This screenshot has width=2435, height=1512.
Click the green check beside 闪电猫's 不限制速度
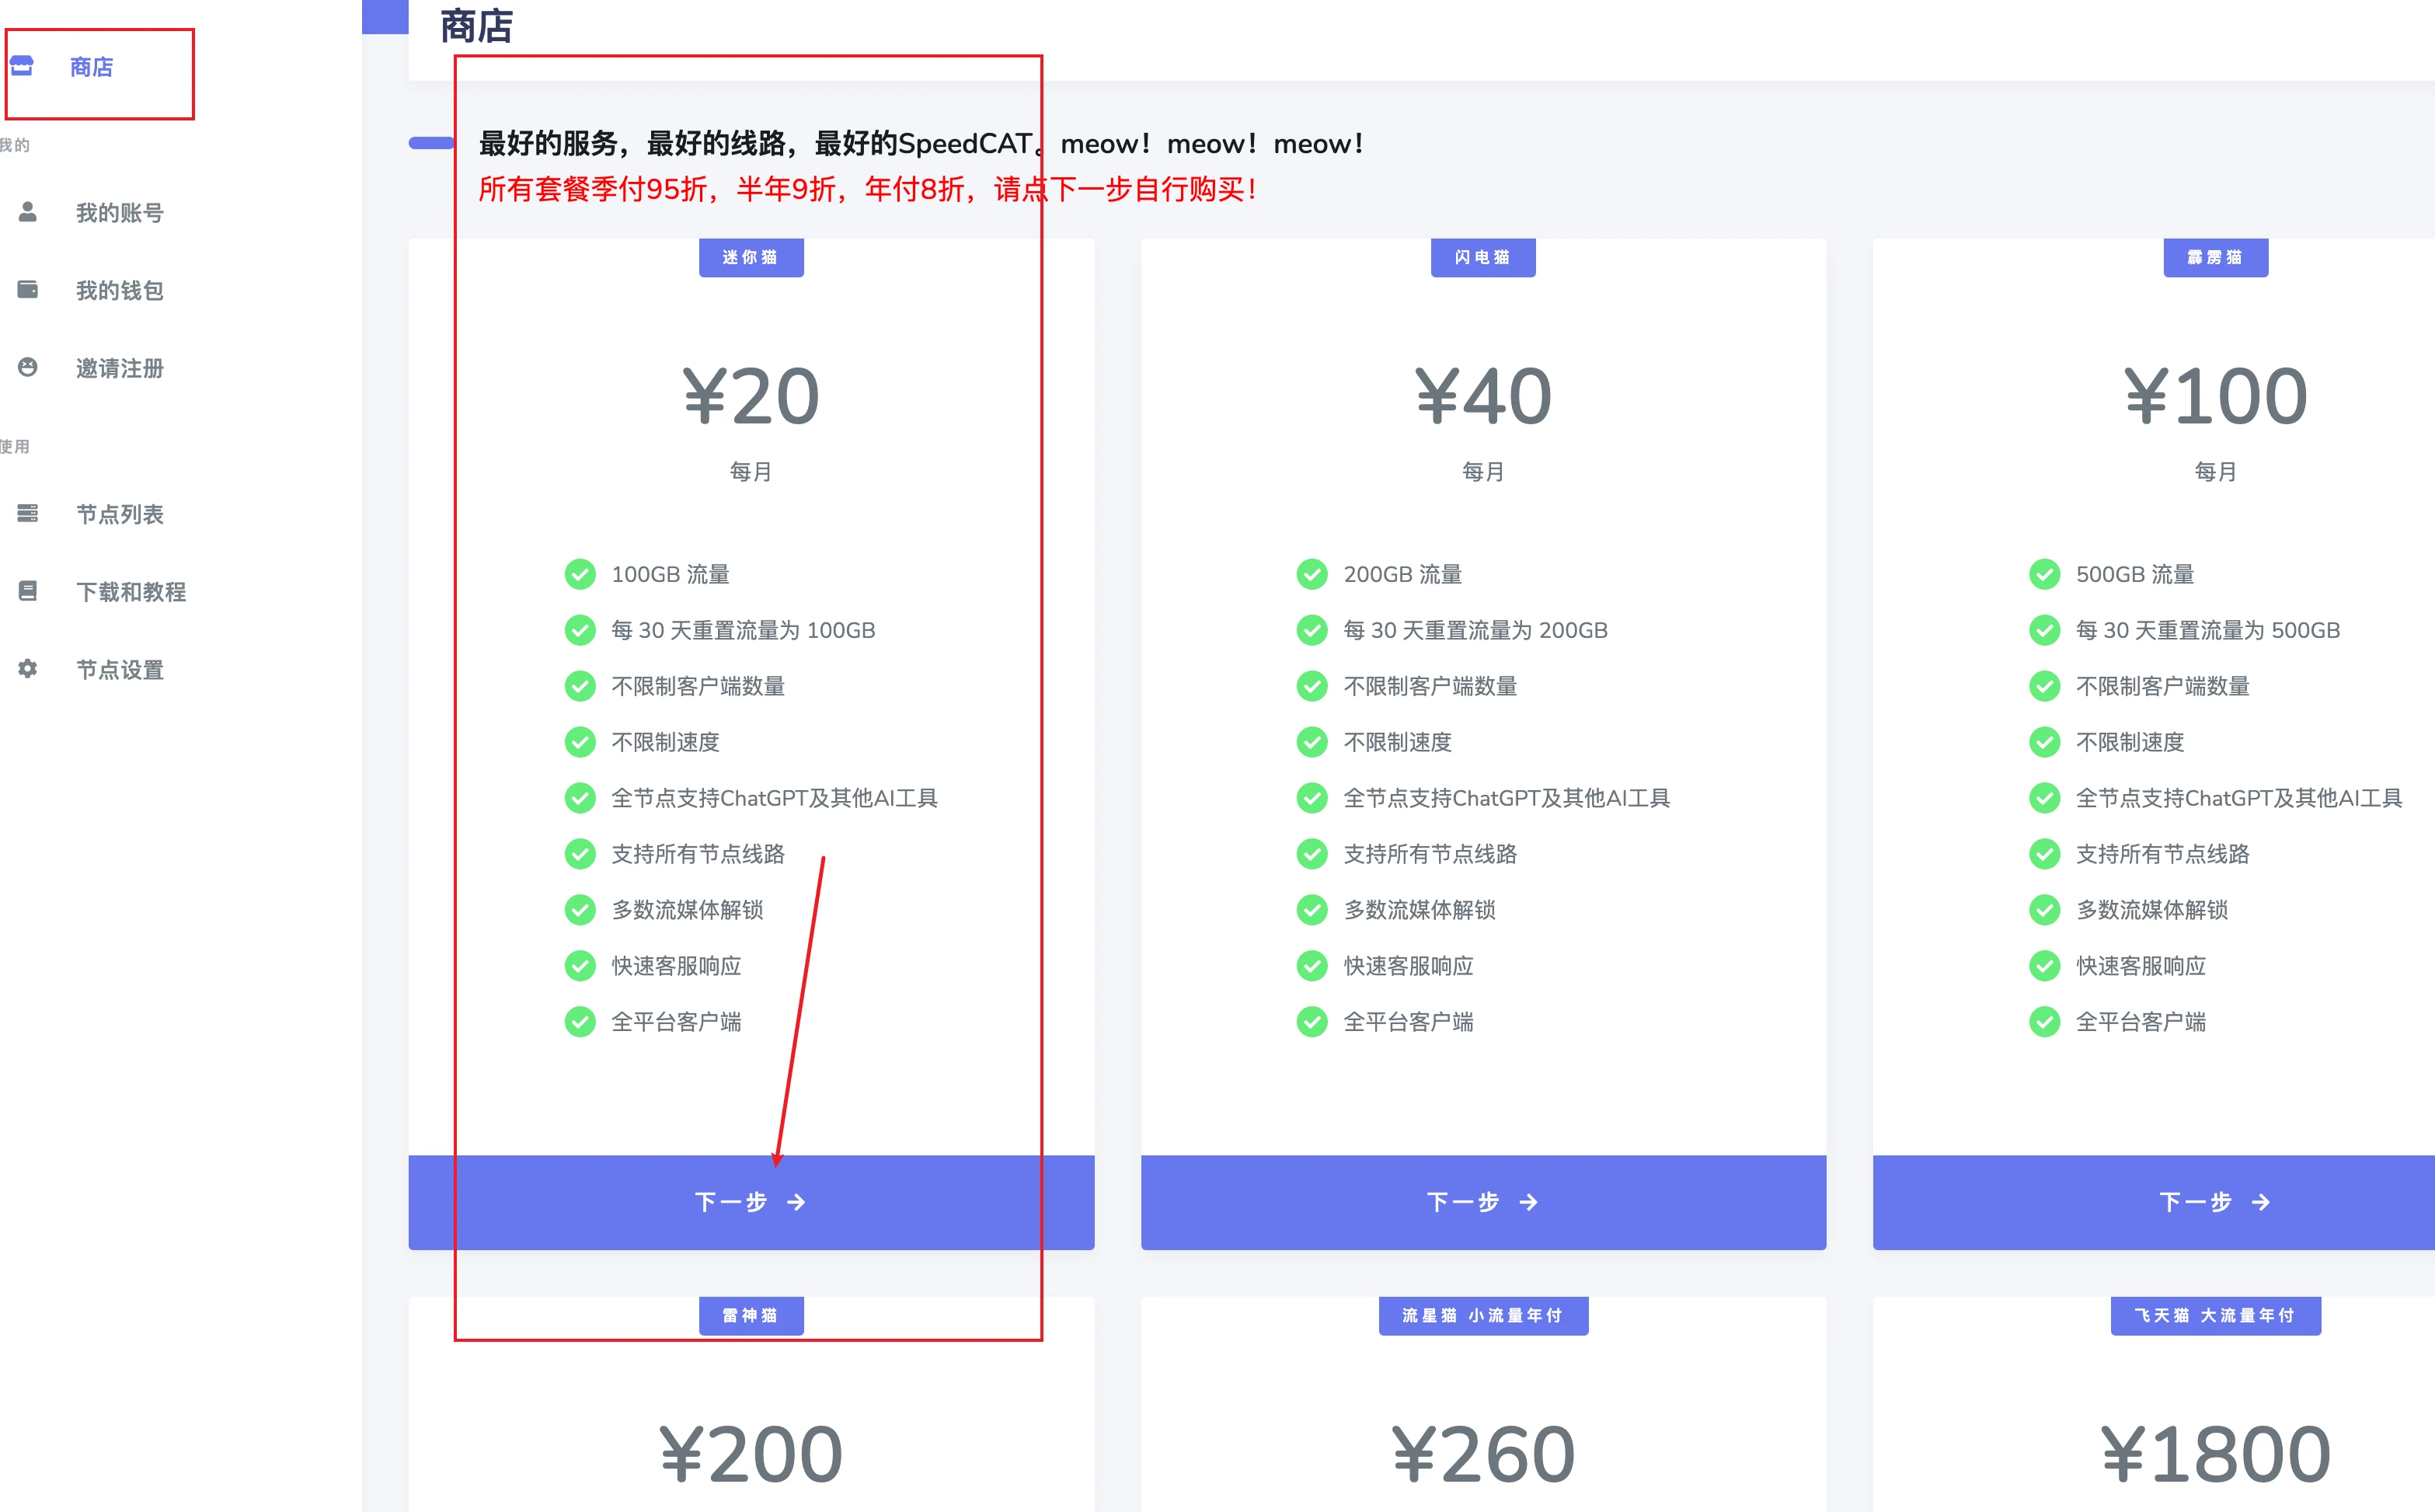coord(1312,742)
